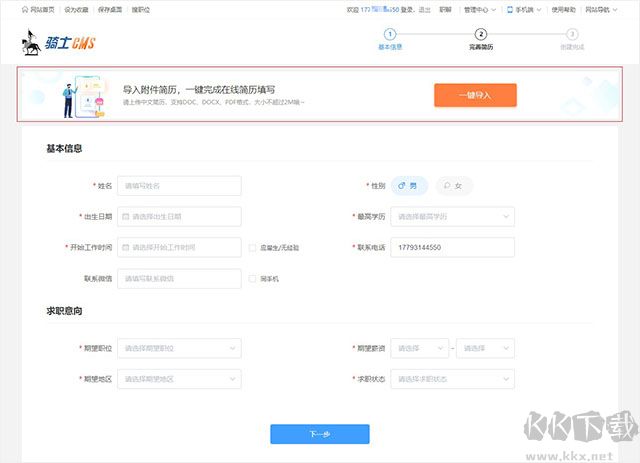Click the logged-in phone number link
640x463 pixels.
coord(380,9)
